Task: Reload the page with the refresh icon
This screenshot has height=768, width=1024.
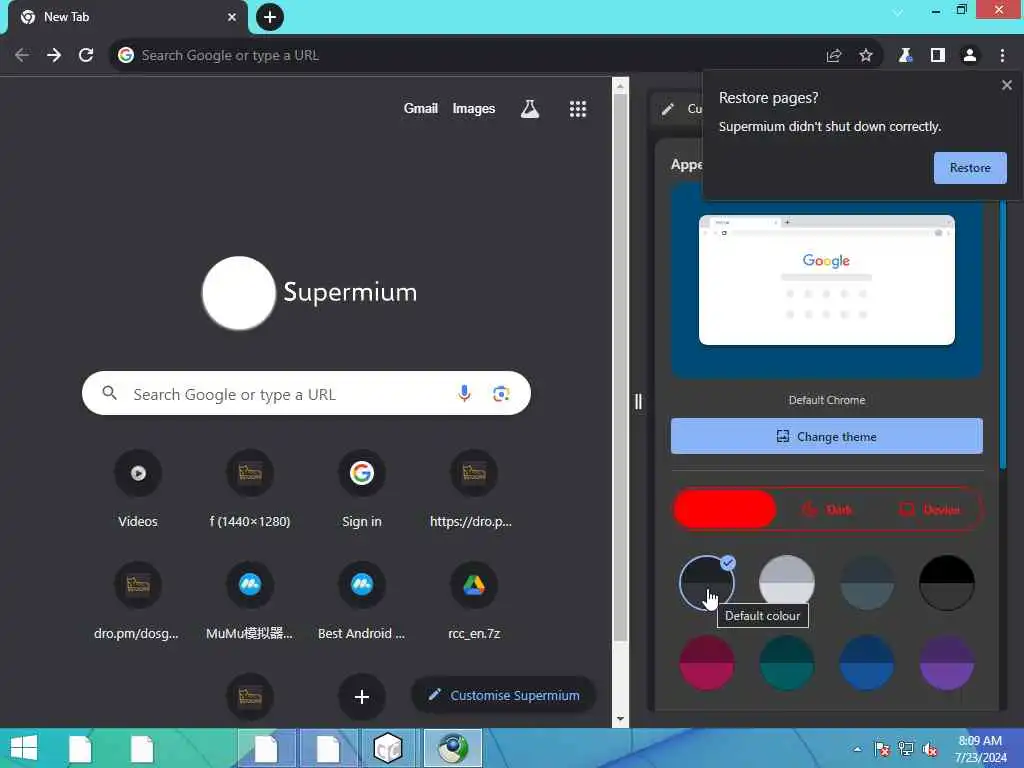Action: [86, 56]
